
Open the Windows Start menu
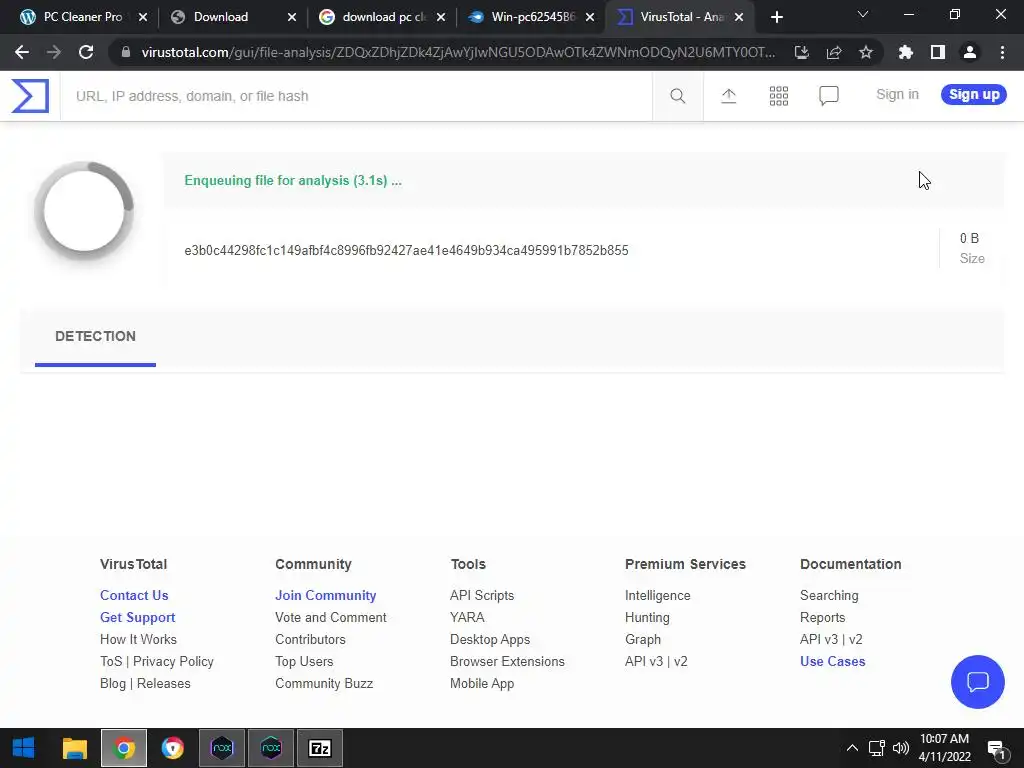(x=24, y=748)
